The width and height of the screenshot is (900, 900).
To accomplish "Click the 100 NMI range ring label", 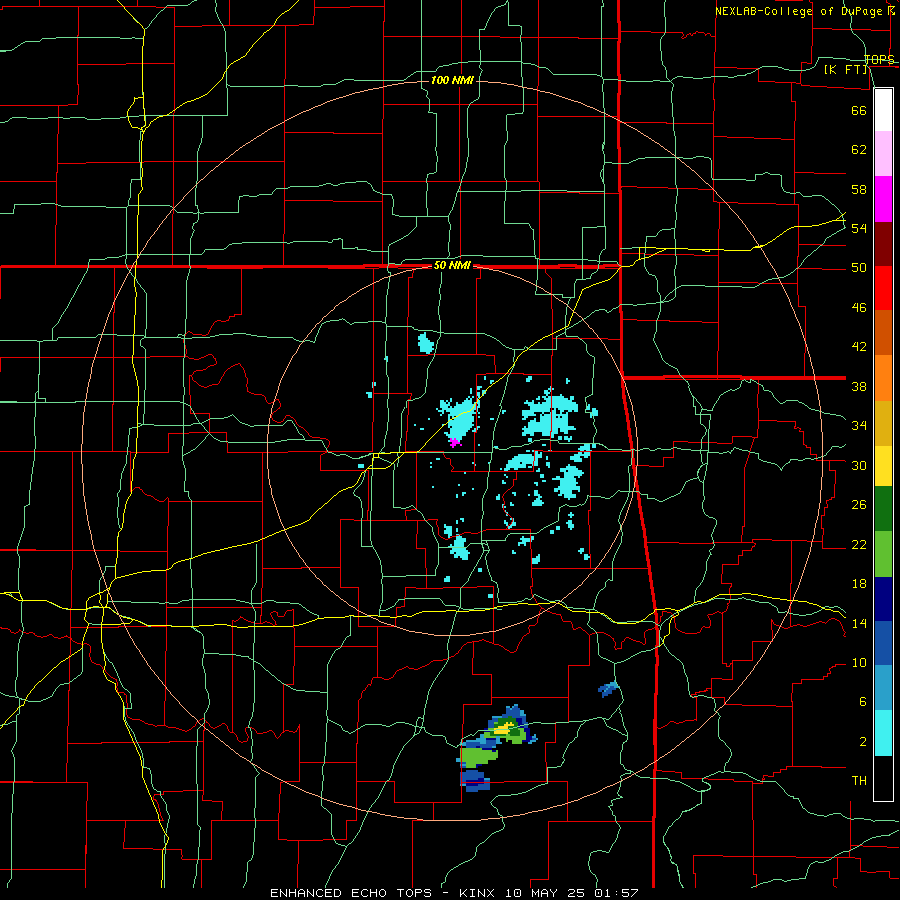I will click(452, 80).
